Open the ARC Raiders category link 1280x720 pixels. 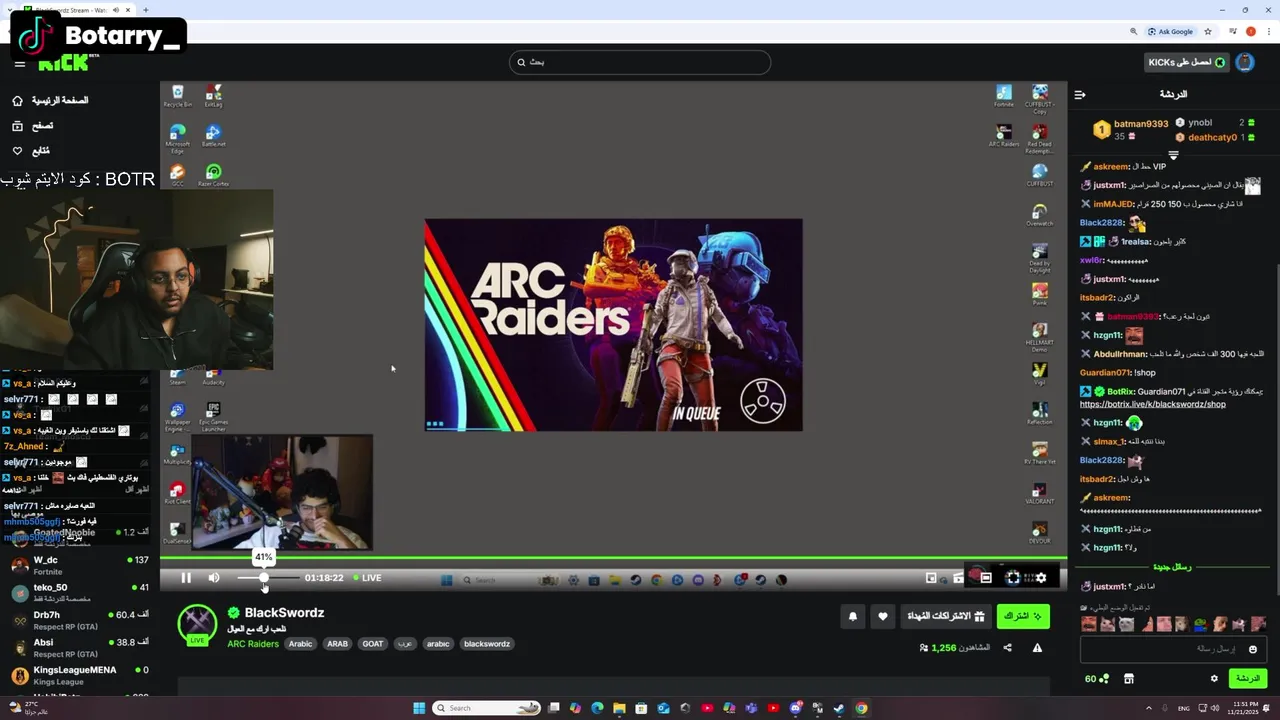tap(253, 644)
